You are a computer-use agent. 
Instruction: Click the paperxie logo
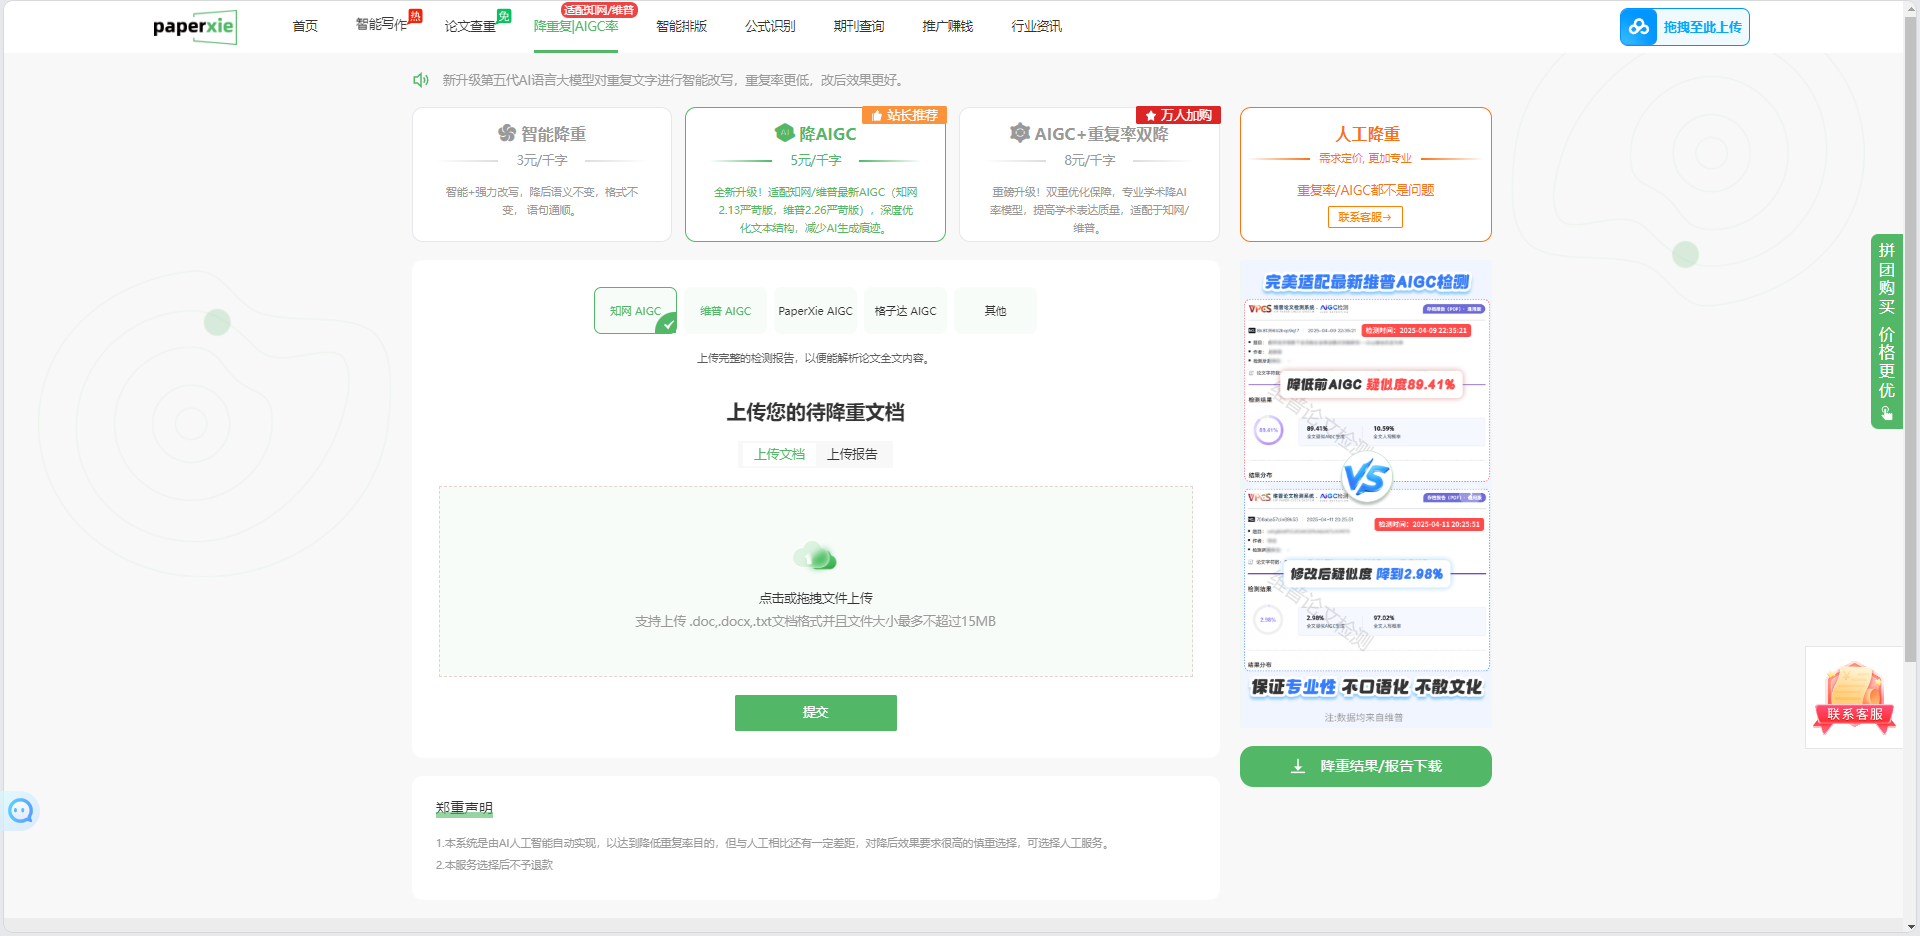point(194,27)
